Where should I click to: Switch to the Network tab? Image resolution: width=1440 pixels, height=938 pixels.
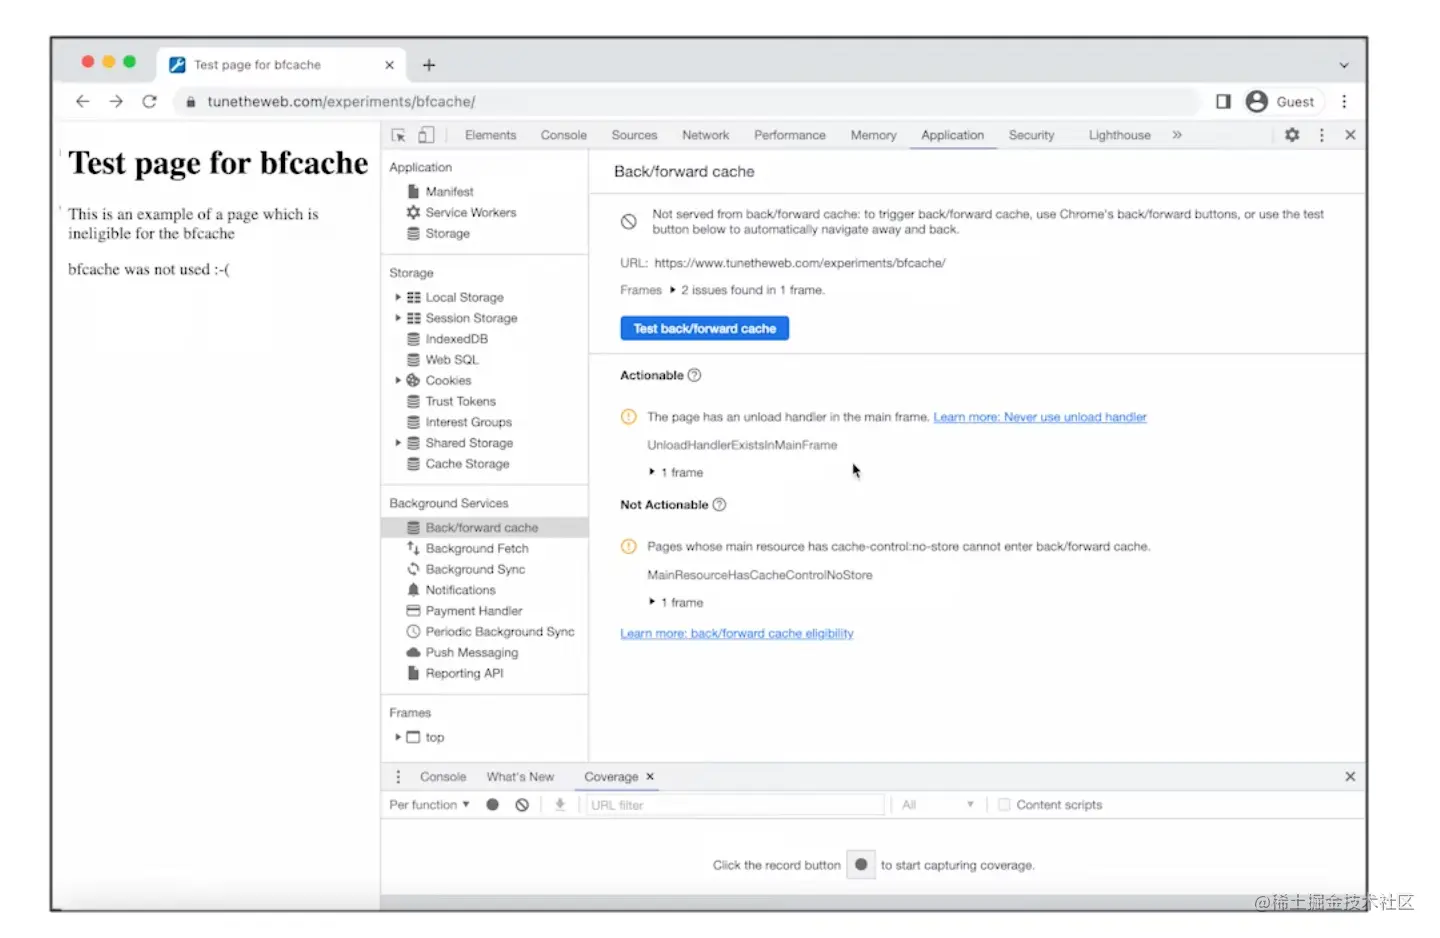coord(706,135)
